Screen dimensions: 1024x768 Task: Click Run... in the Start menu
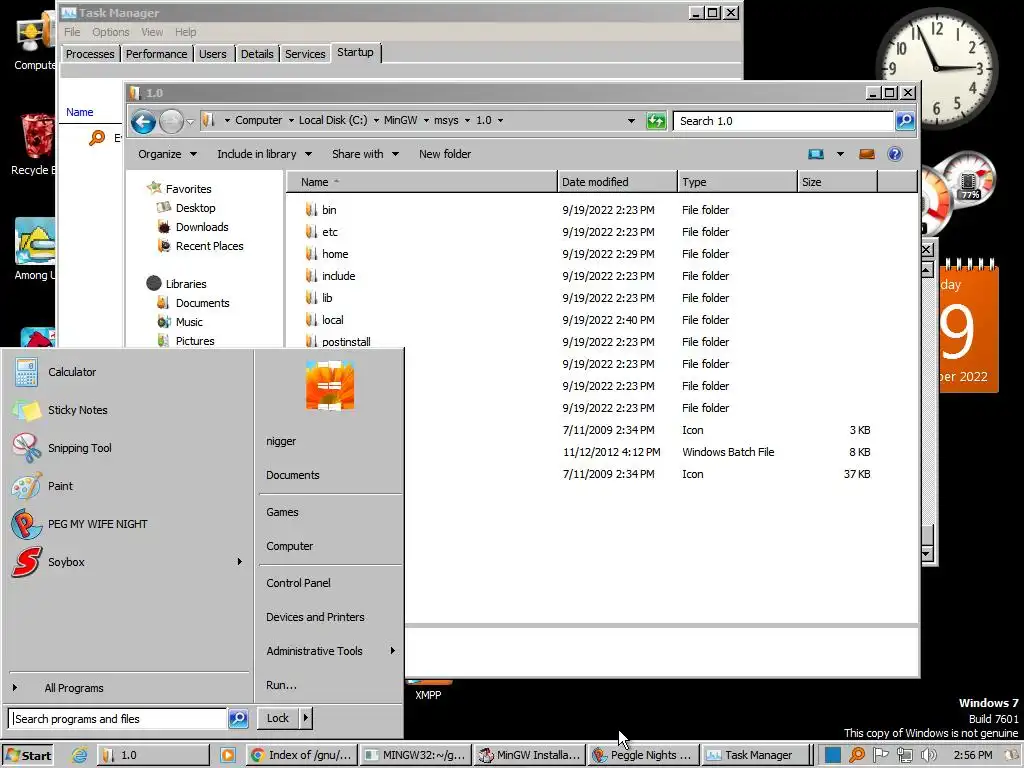click(x=281, y=685)
